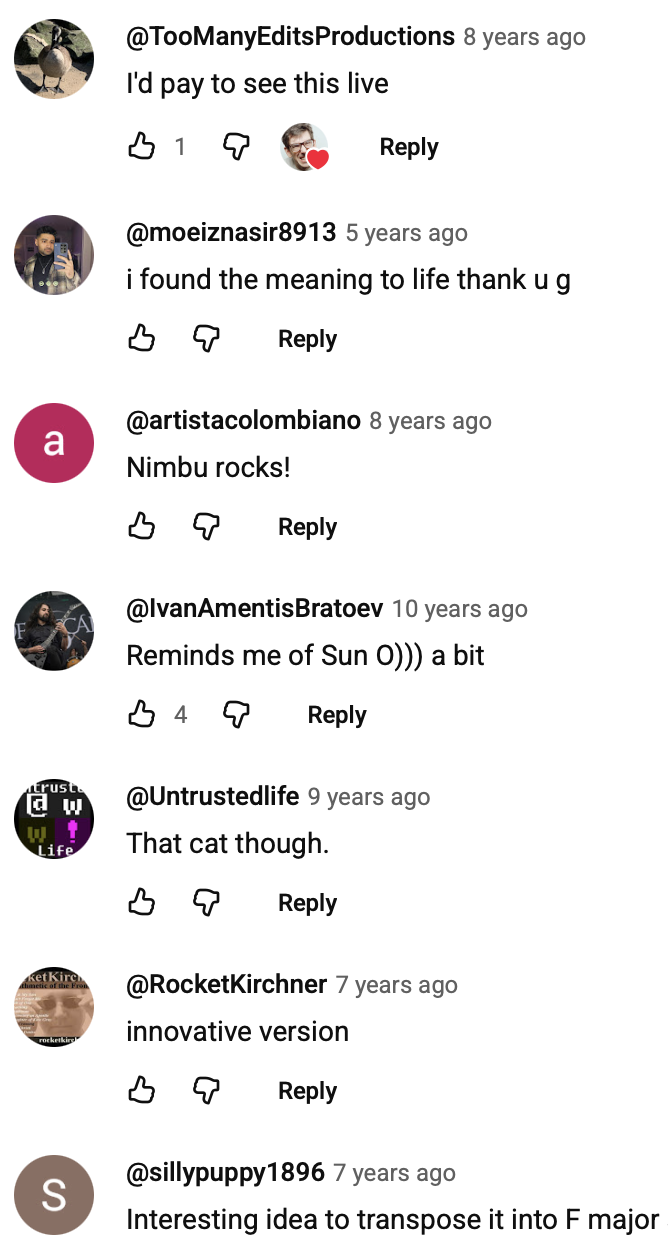Open the @moeiznasir8913 channel link
Screen dimensions: 668x1260
click(231, 233)
